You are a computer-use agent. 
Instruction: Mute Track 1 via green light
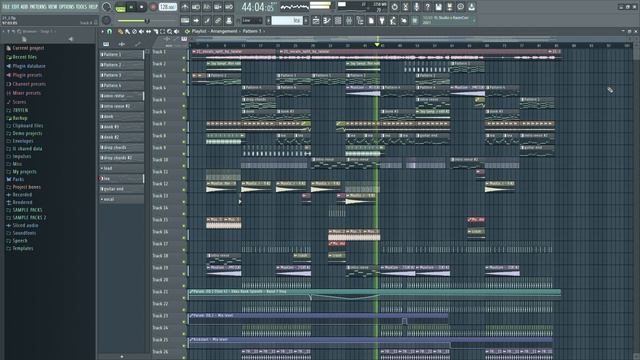(184, 58)
